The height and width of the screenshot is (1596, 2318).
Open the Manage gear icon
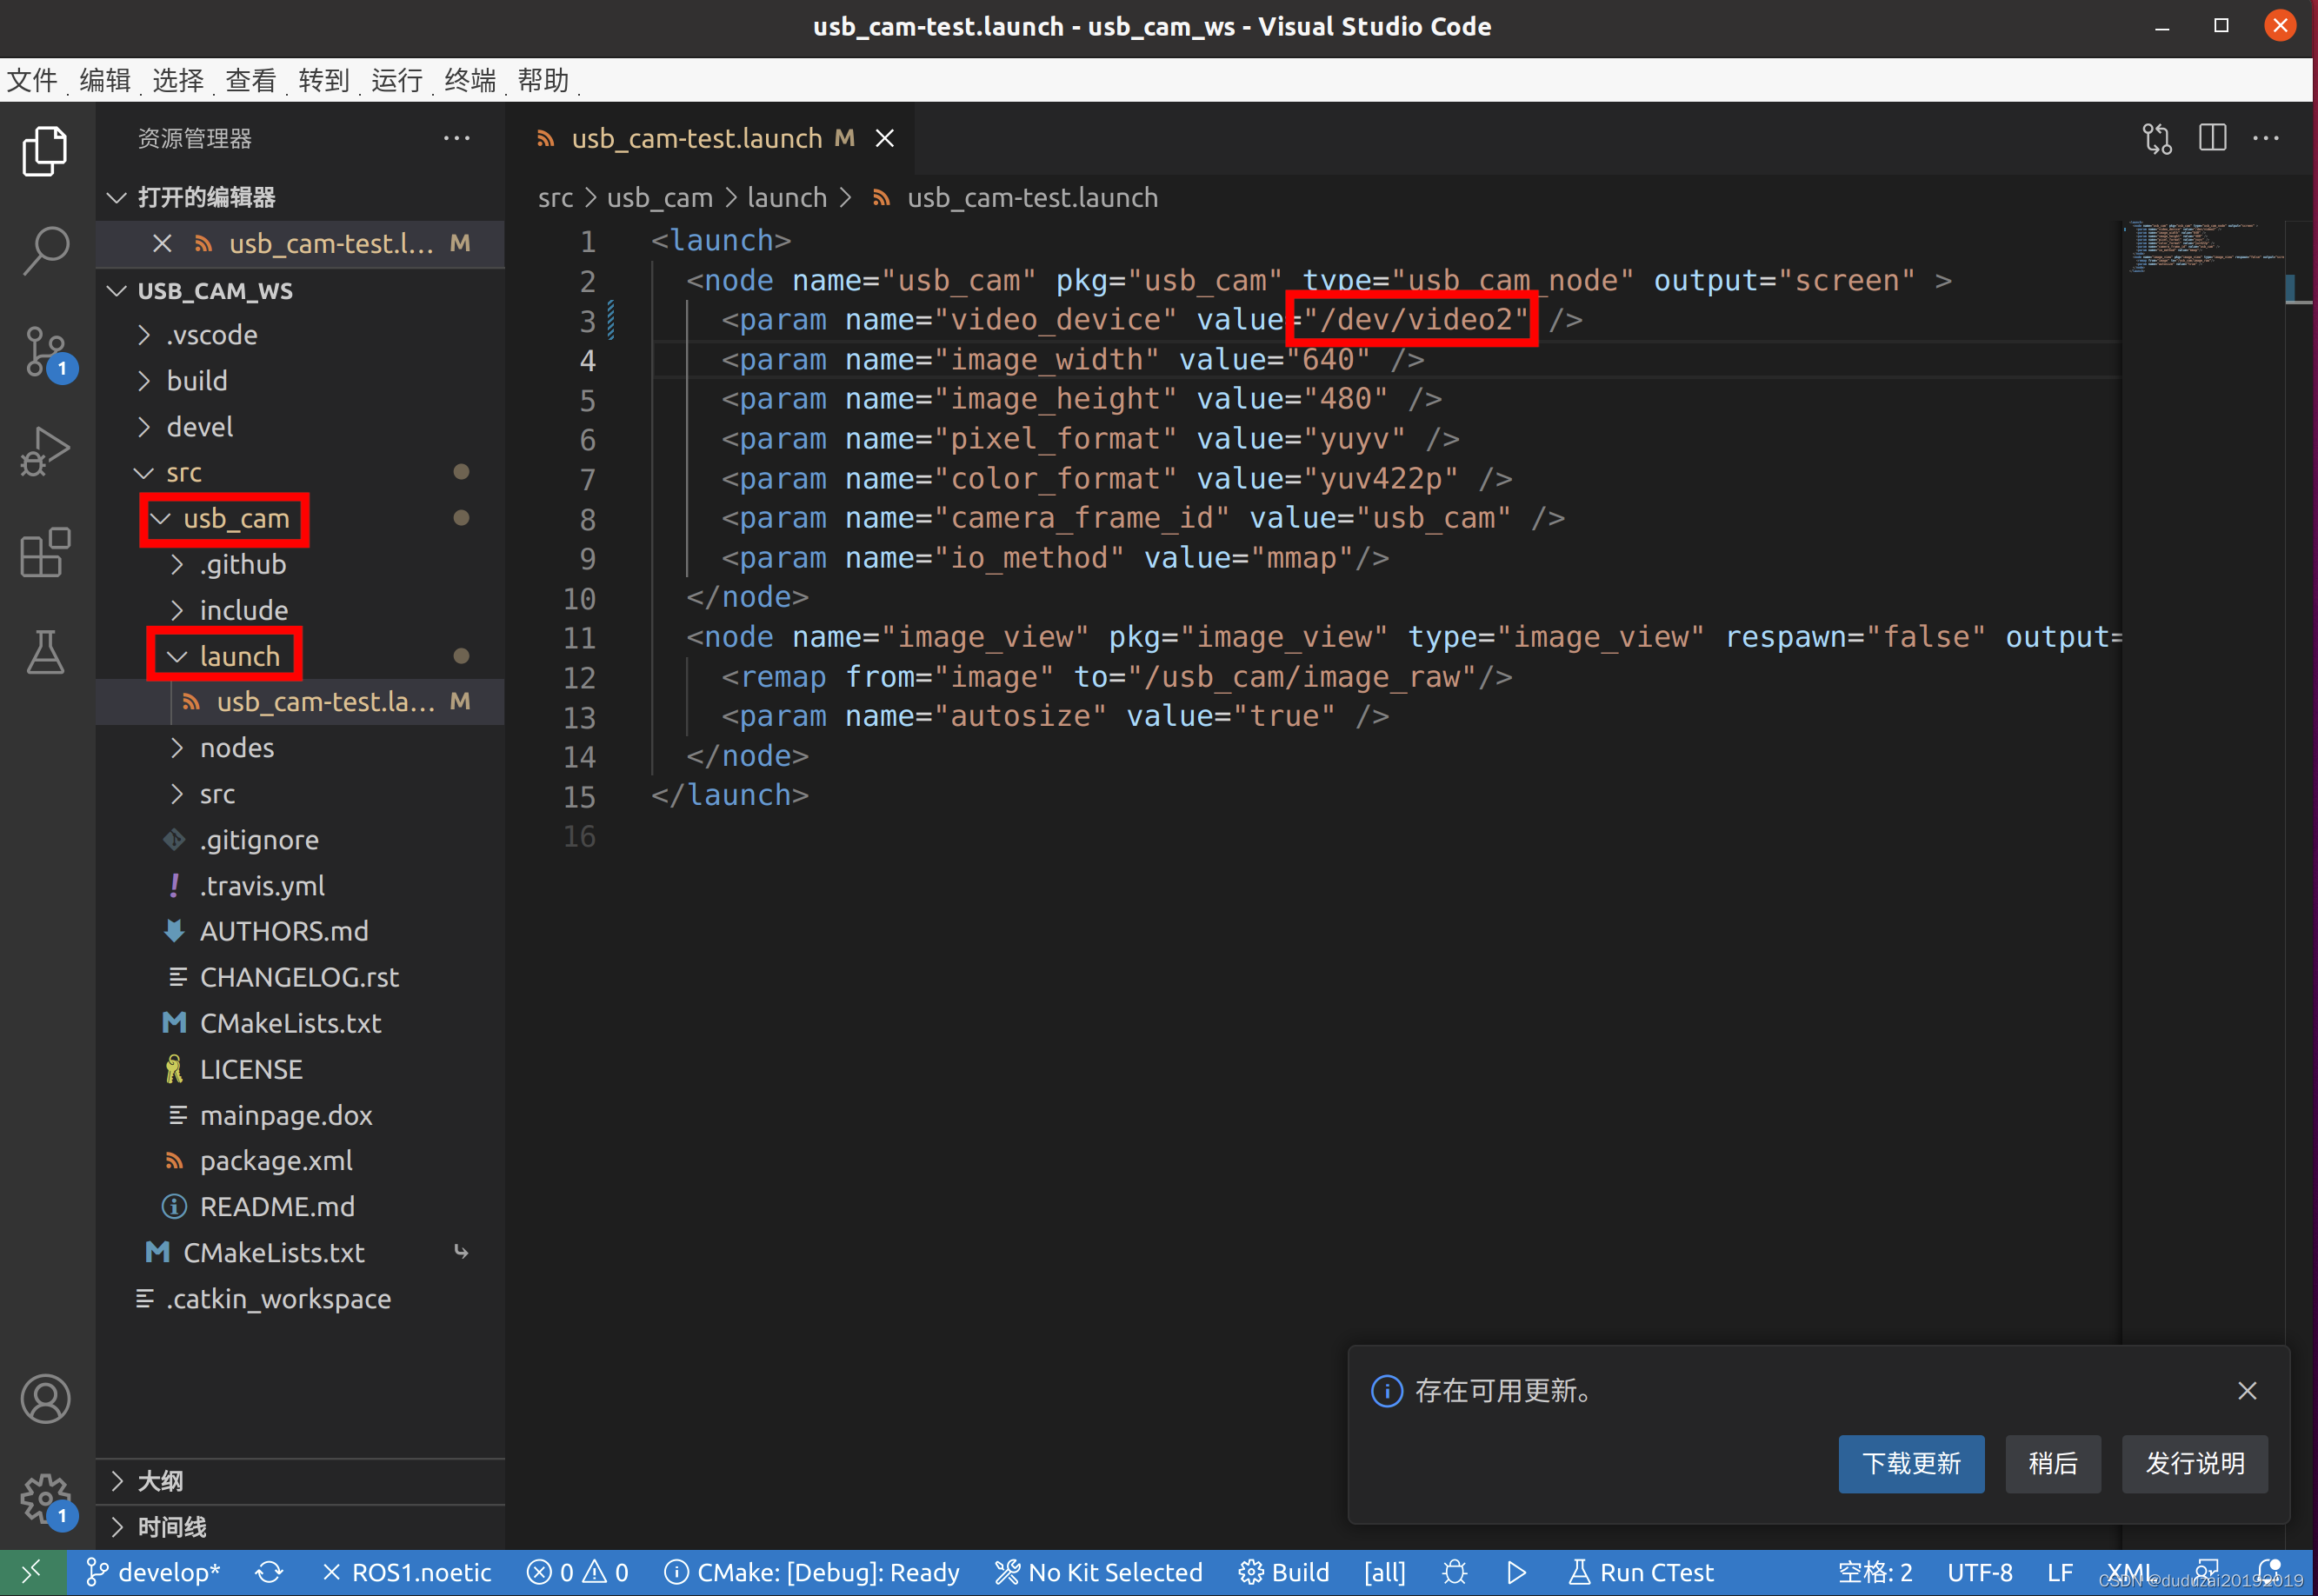47,1500
